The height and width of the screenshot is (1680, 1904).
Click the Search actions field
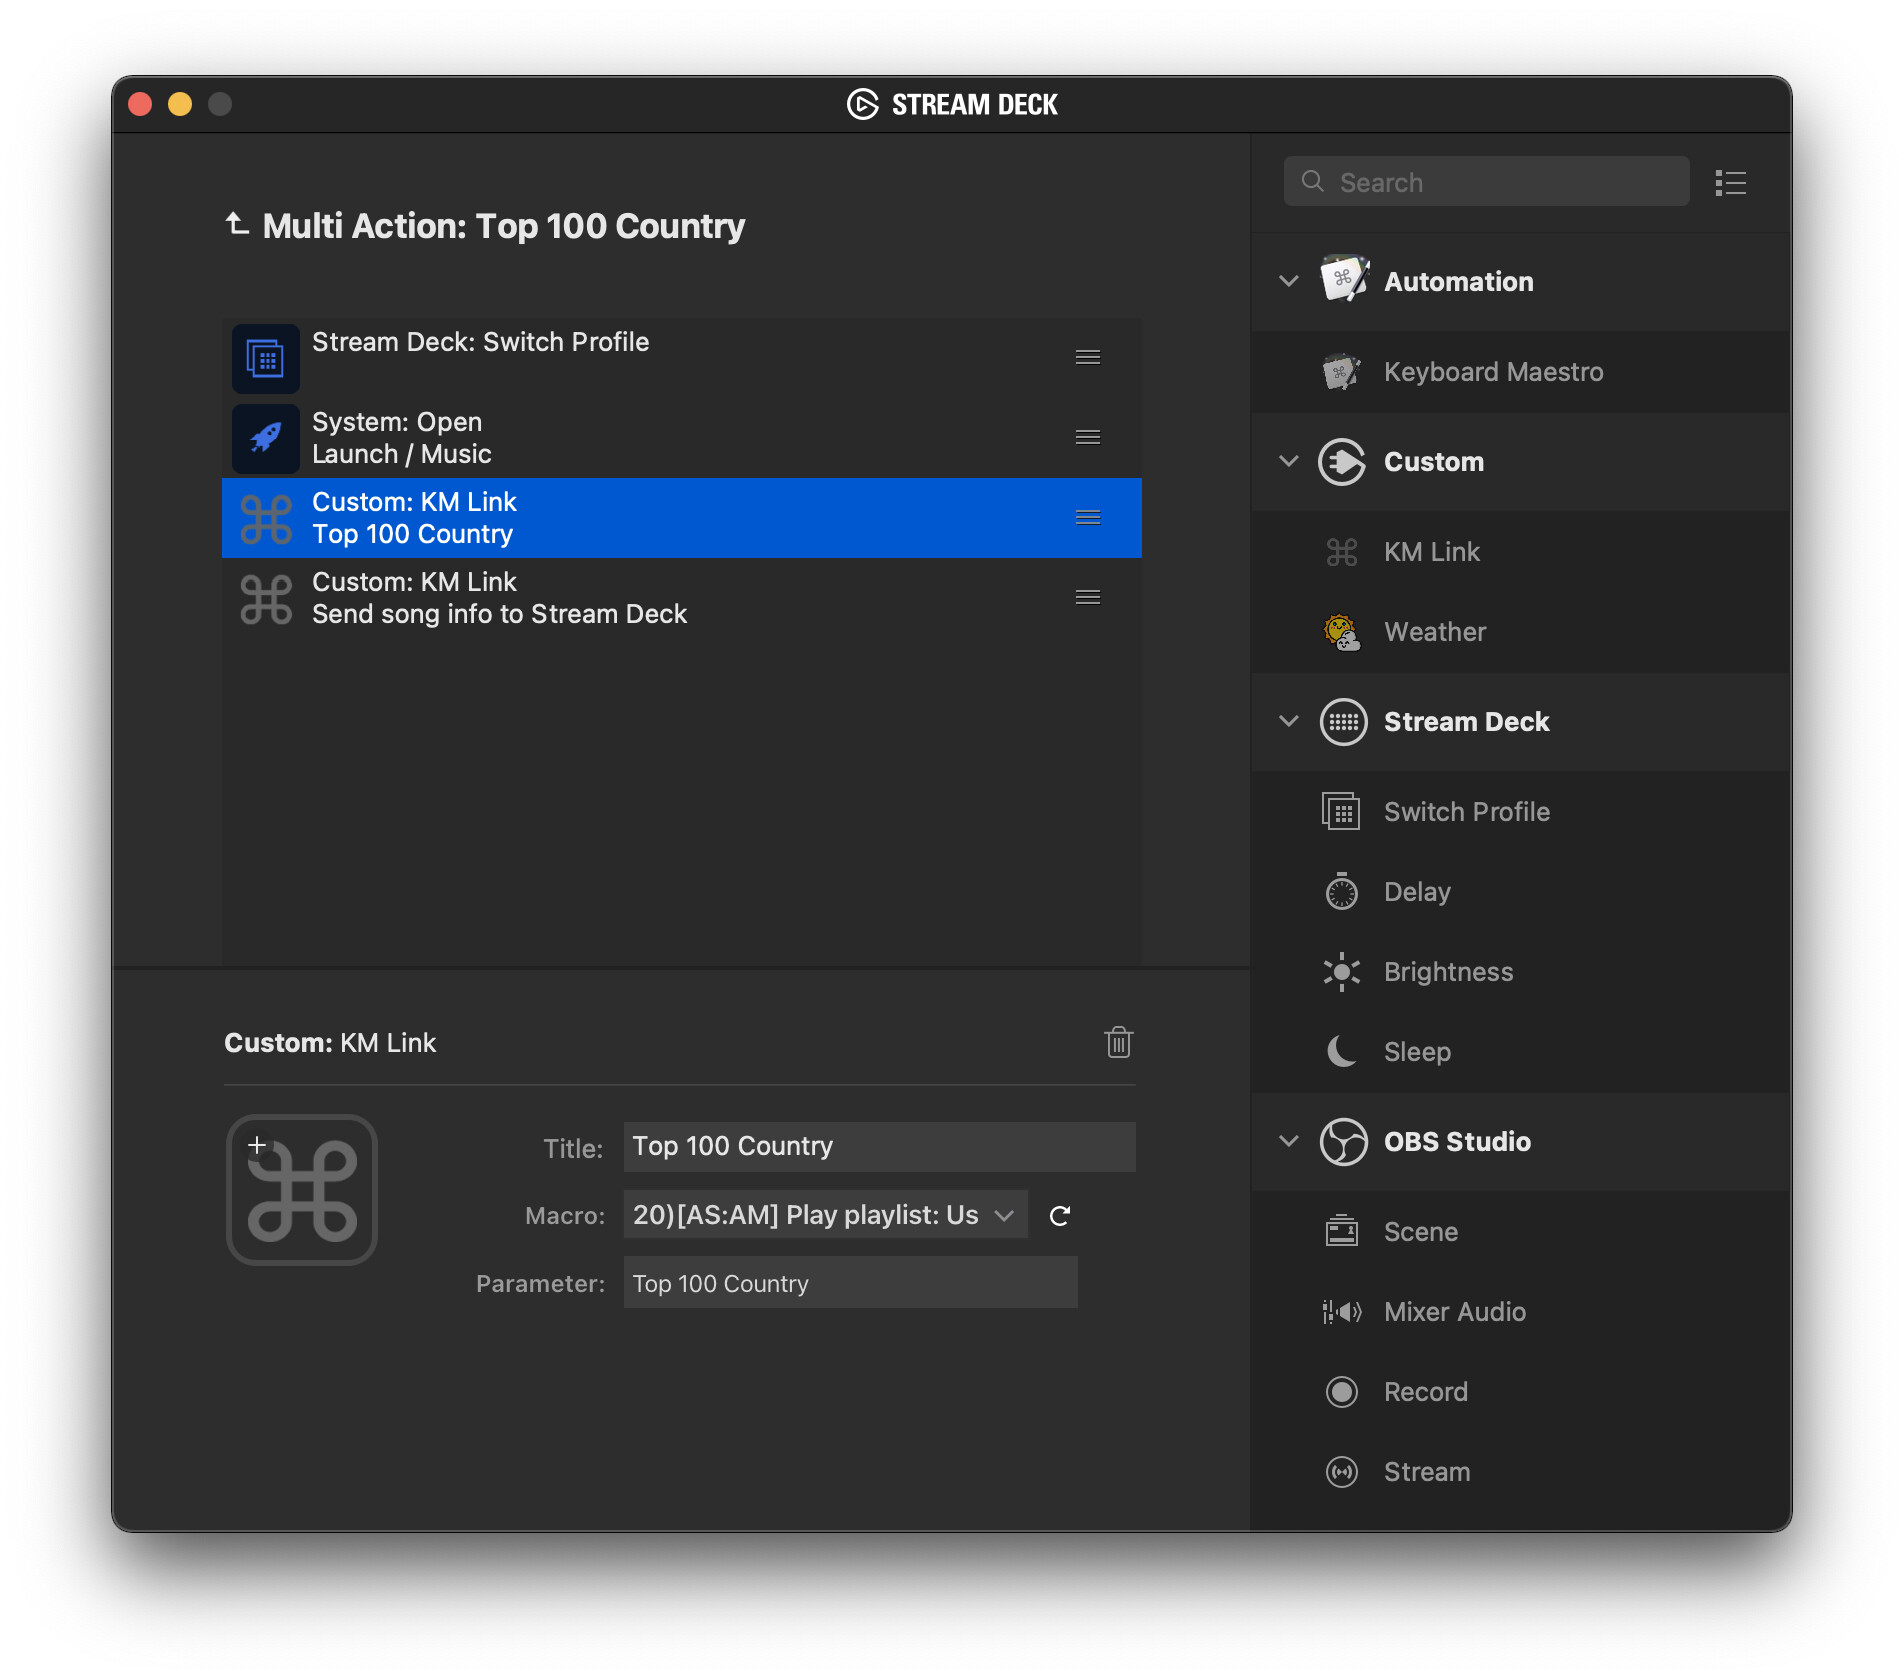[1486, 182]
